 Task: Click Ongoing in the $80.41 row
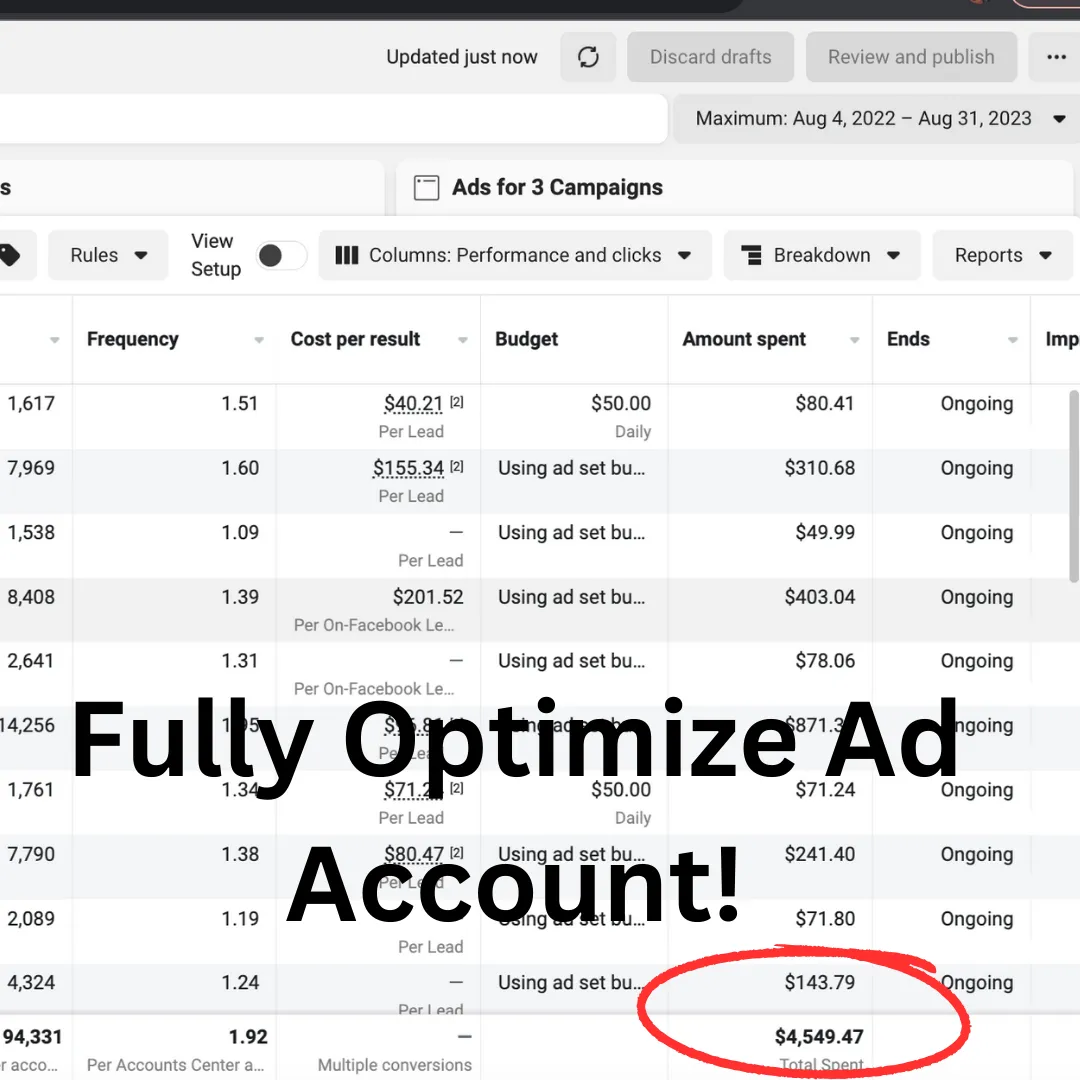point(977,404)
